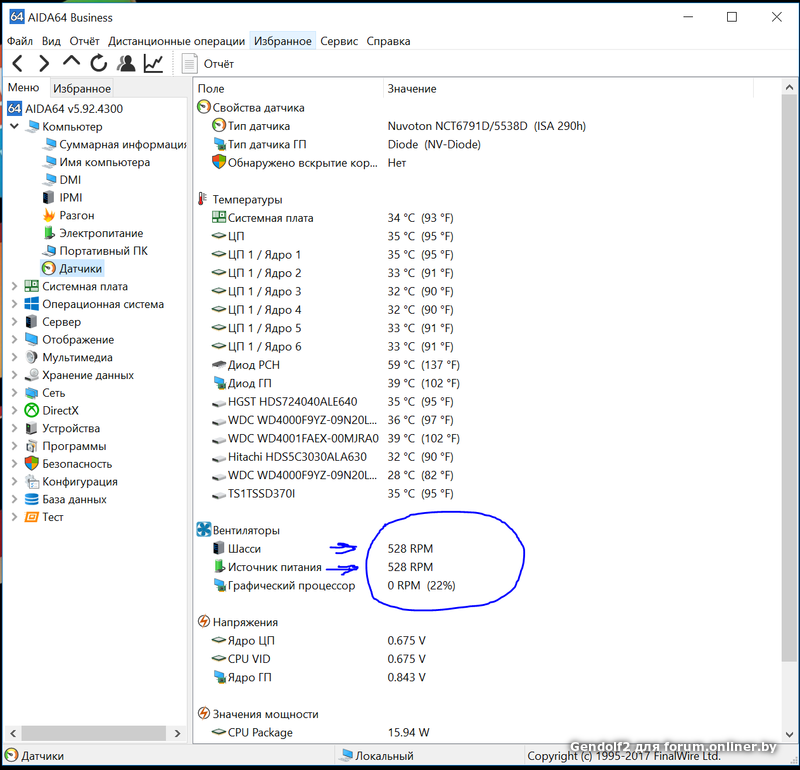
Task: Select the DMI tree item
Action: (x=70, y=180)
